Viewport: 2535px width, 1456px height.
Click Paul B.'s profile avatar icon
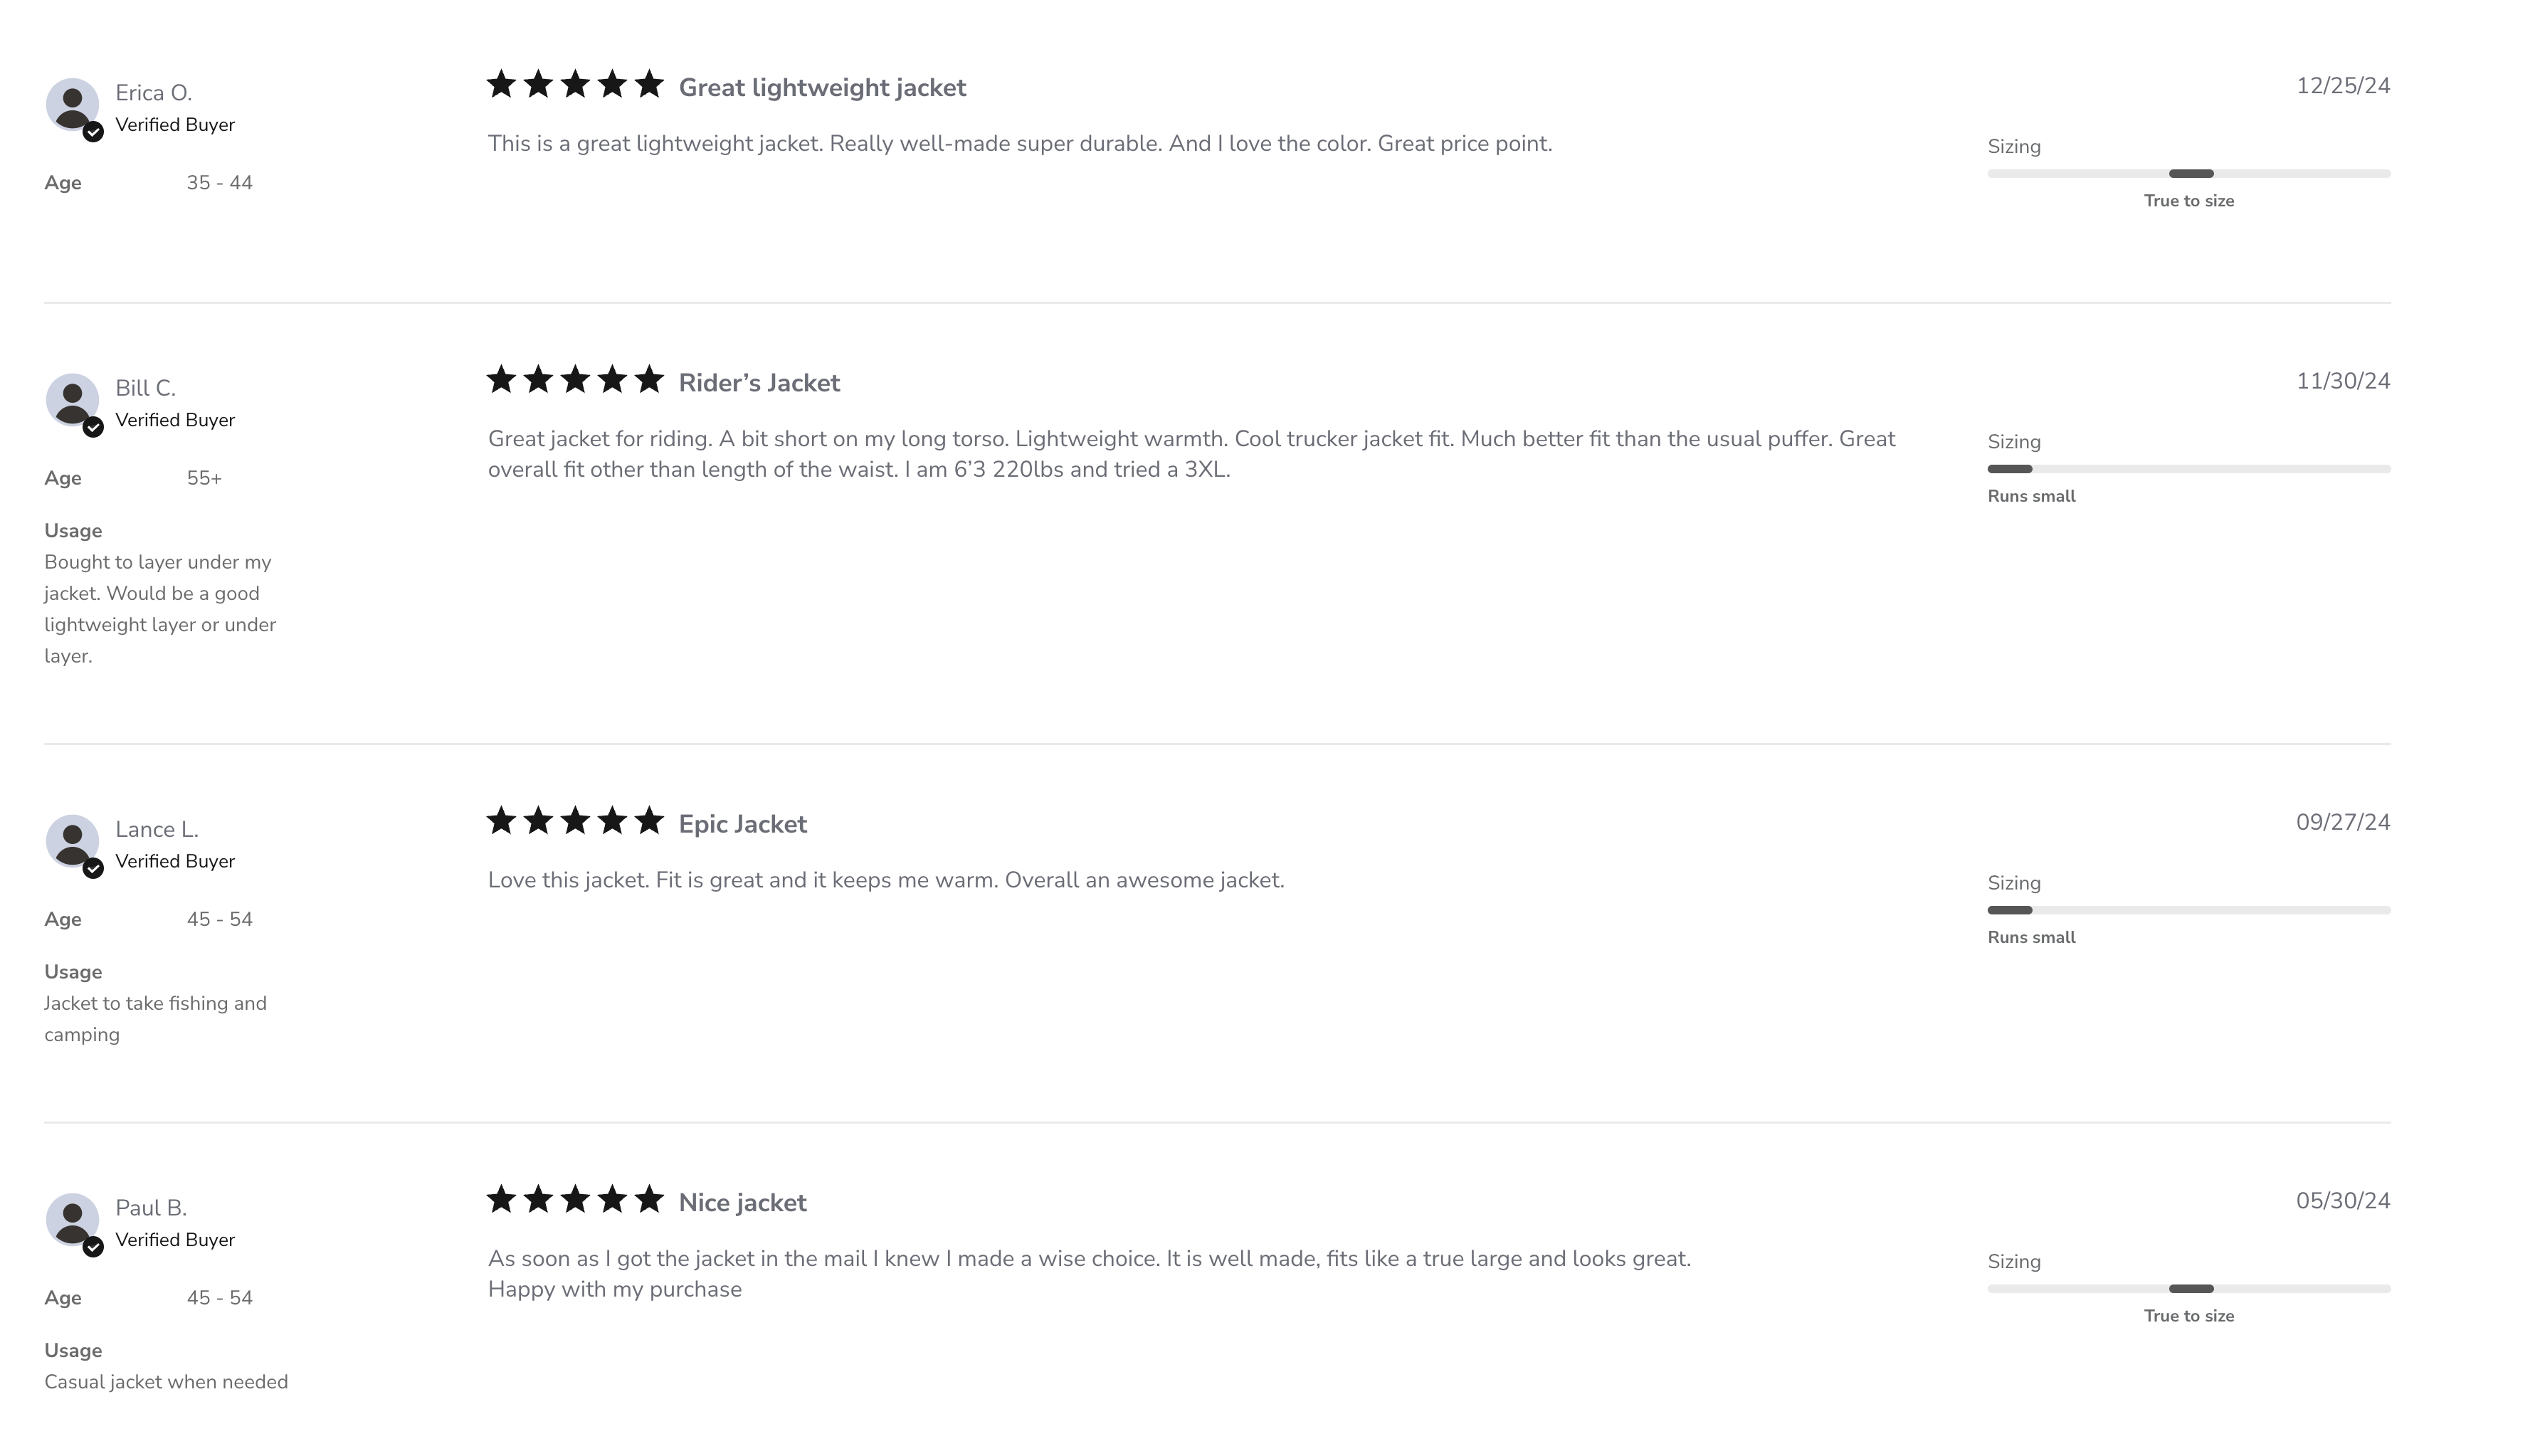coord(72,1219)
